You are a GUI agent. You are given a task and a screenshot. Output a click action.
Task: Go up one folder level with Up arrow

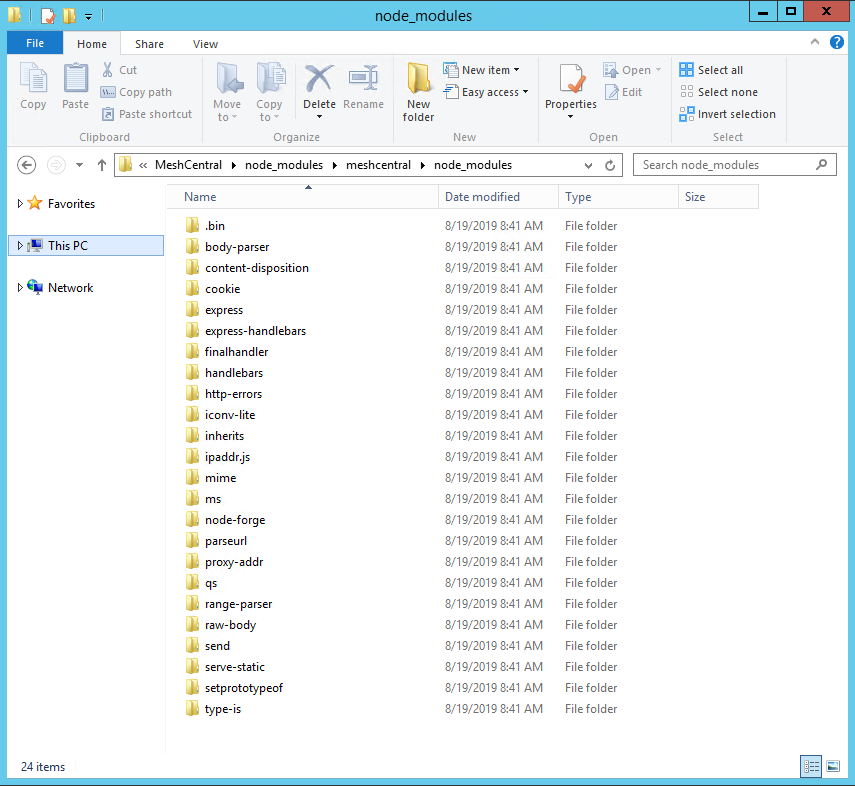click(101, 165)
